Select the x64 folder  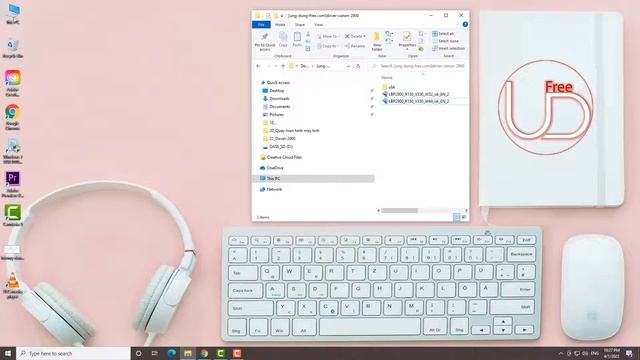click(x=389, y=87)
